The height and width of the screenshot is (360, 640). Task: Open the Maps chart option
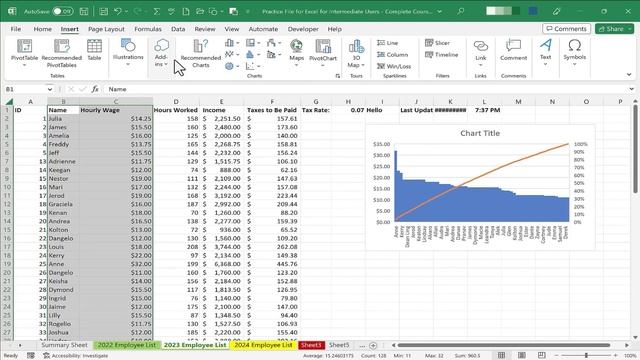(296, 53)
